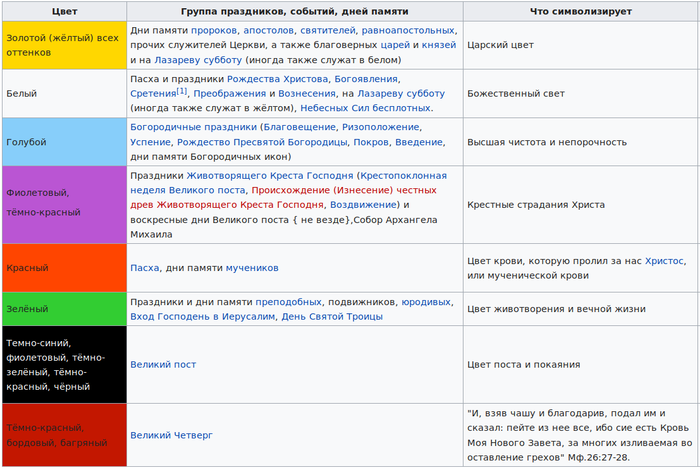Click the «Великий Четверг» link
The image size is (700, 470).
[x=171, y=436]
